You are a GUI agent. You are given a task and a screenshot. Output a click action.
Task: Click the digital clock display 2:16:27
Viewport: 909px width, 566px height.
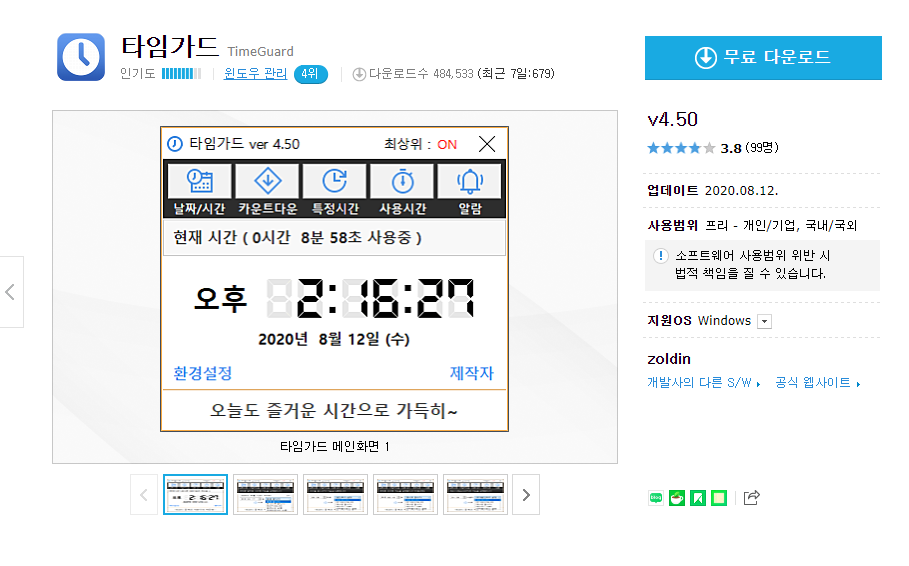pos(370,298)
